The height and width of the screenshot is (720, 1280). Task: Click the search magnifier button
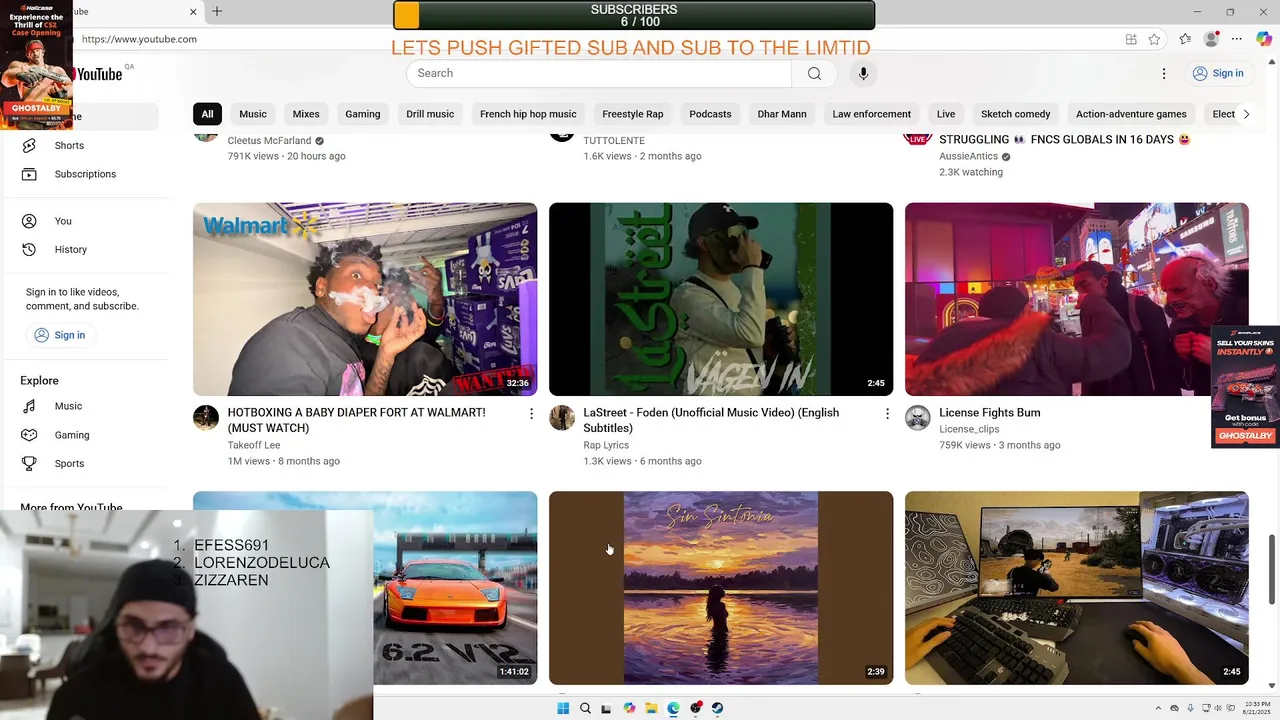(x=814, y=73)
